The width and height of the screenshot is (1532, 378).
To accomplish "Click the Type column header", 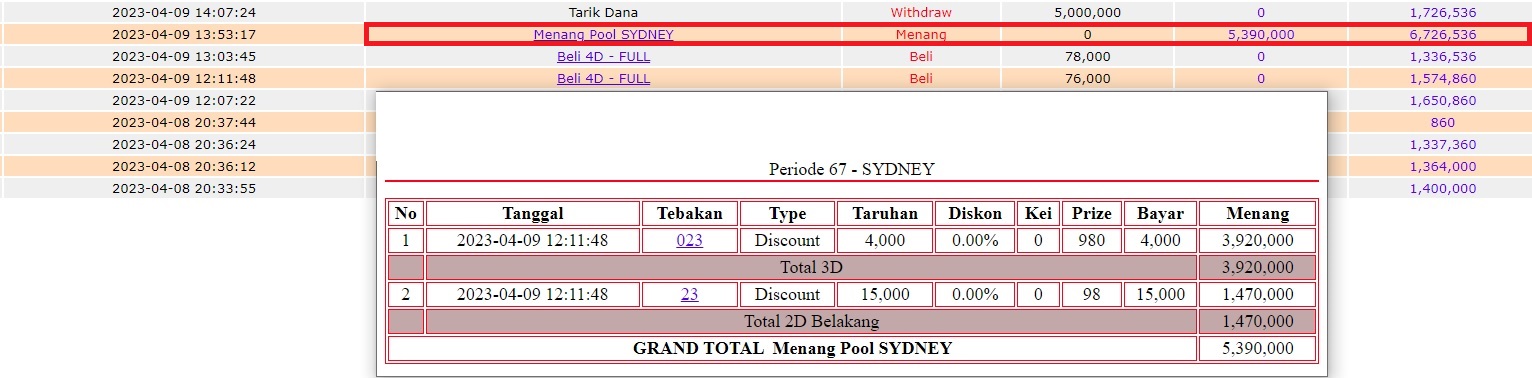I will [787, 213].
